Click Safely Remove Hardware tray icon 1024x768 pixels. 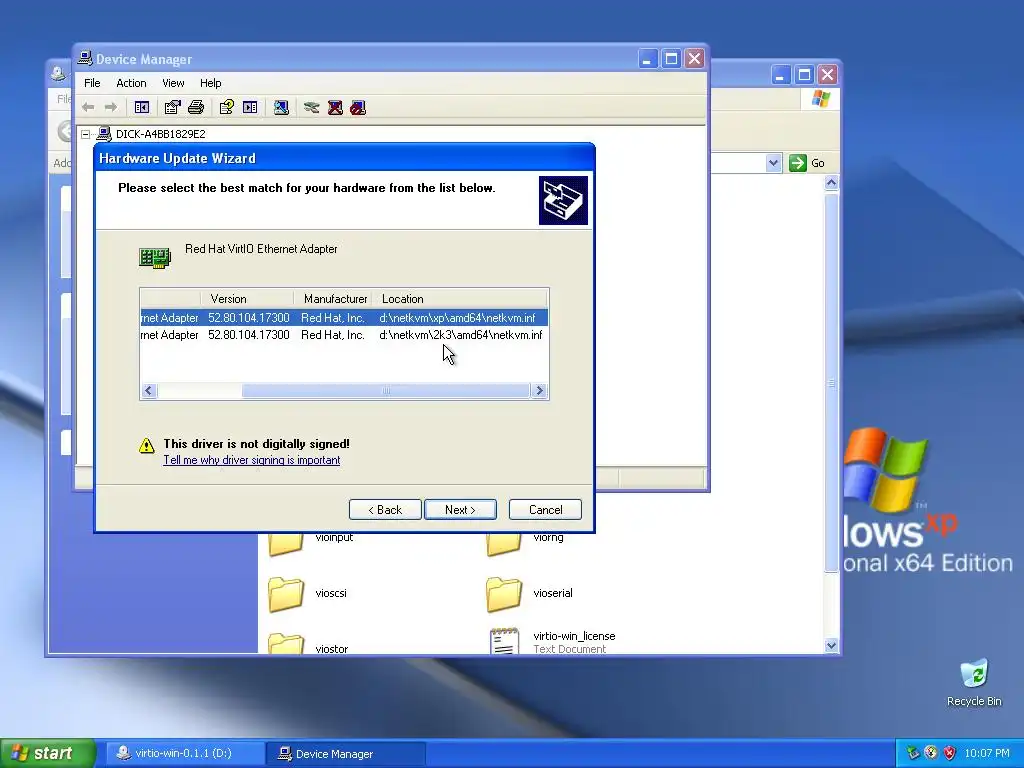[x=913, y=753]
